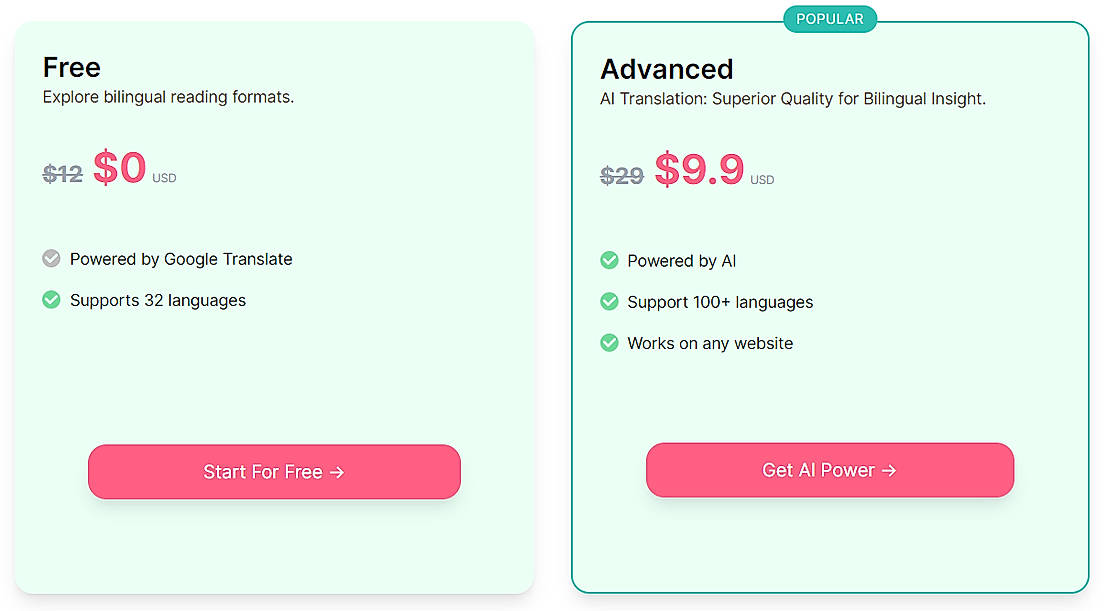
Task: Click the Powered by Google Translate text
Action: (181, 259)
